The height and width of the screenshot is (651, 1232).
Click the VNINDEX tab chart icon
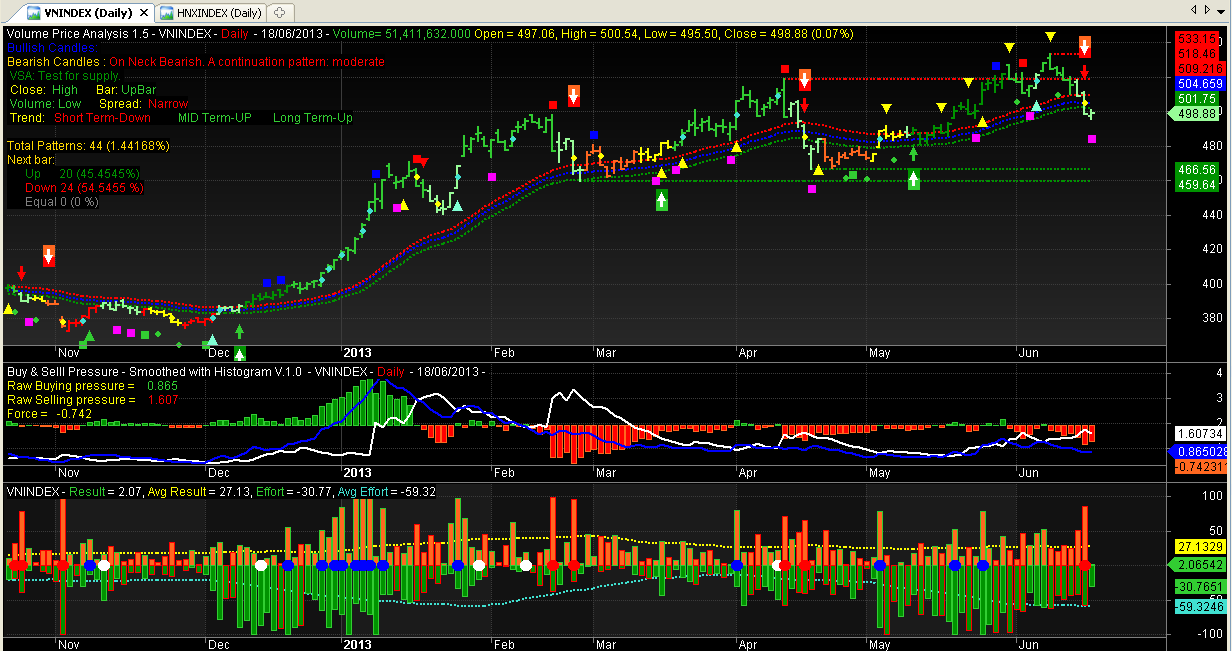(x=33, y=13)
